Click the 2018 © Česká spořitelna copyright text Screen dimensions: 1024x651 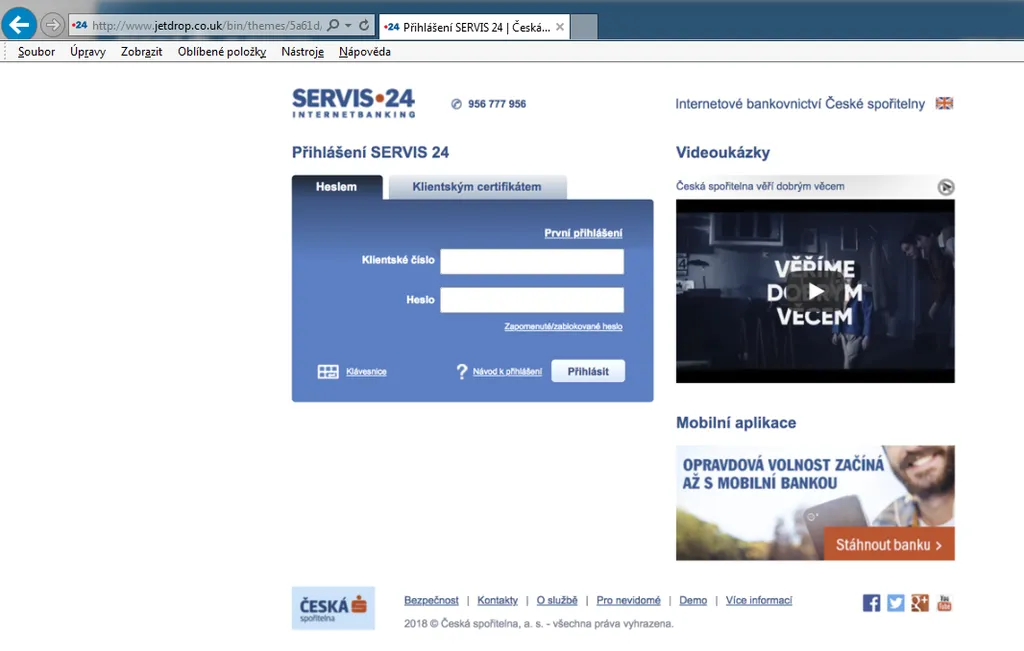[x=538, y=624]
